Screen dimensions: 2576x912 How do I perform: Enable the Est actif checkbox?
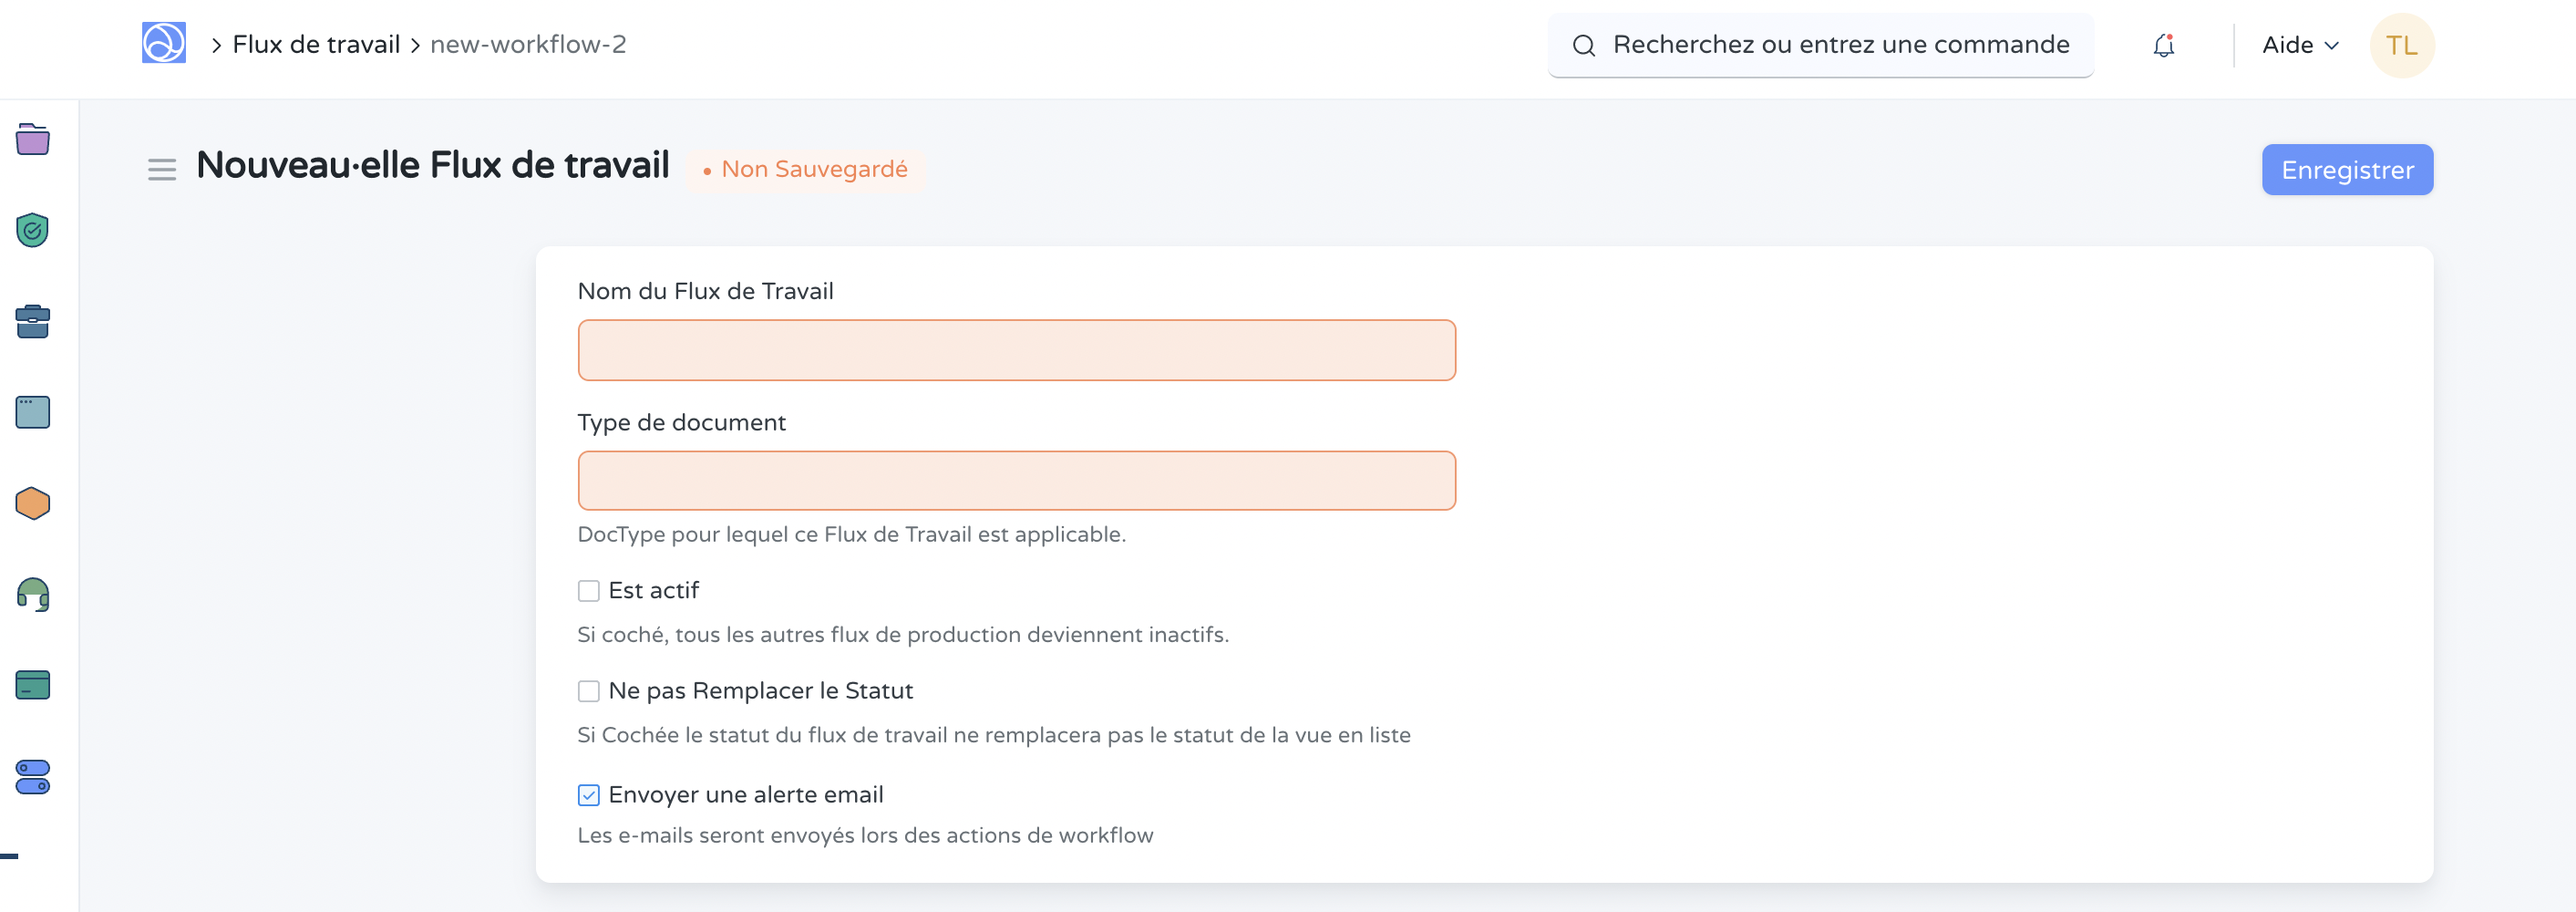point(588,591)
